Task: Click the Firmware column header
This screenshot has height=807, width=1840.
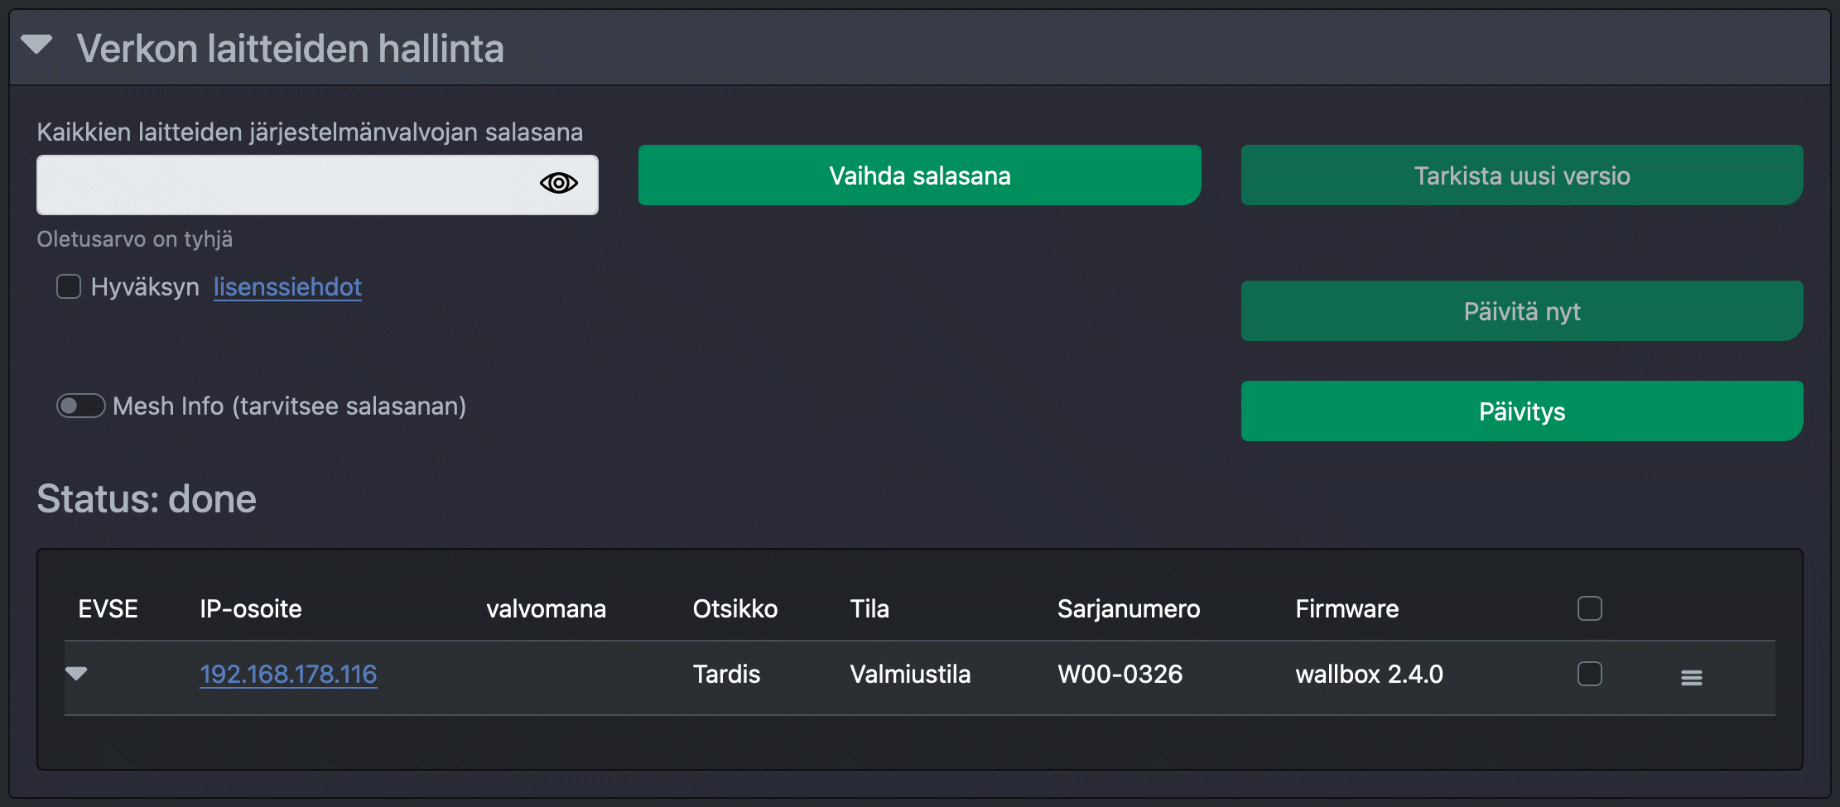Action: coord(1346,609)
